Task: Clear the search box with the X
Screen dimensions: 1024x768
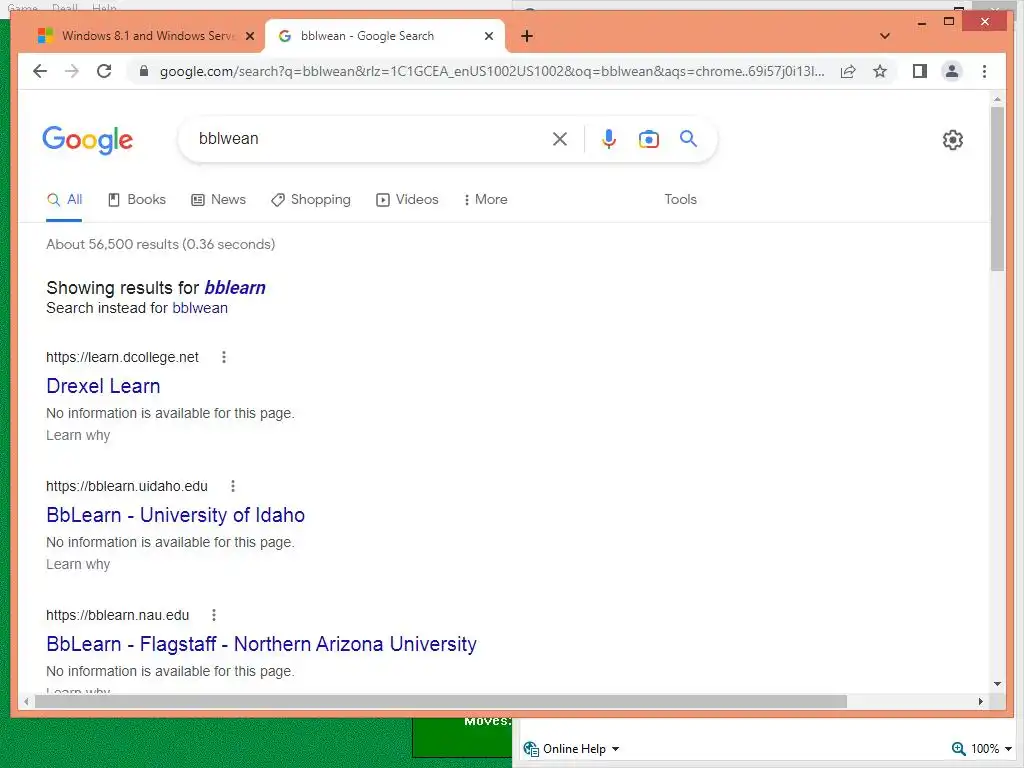Action: click(560, 138)
